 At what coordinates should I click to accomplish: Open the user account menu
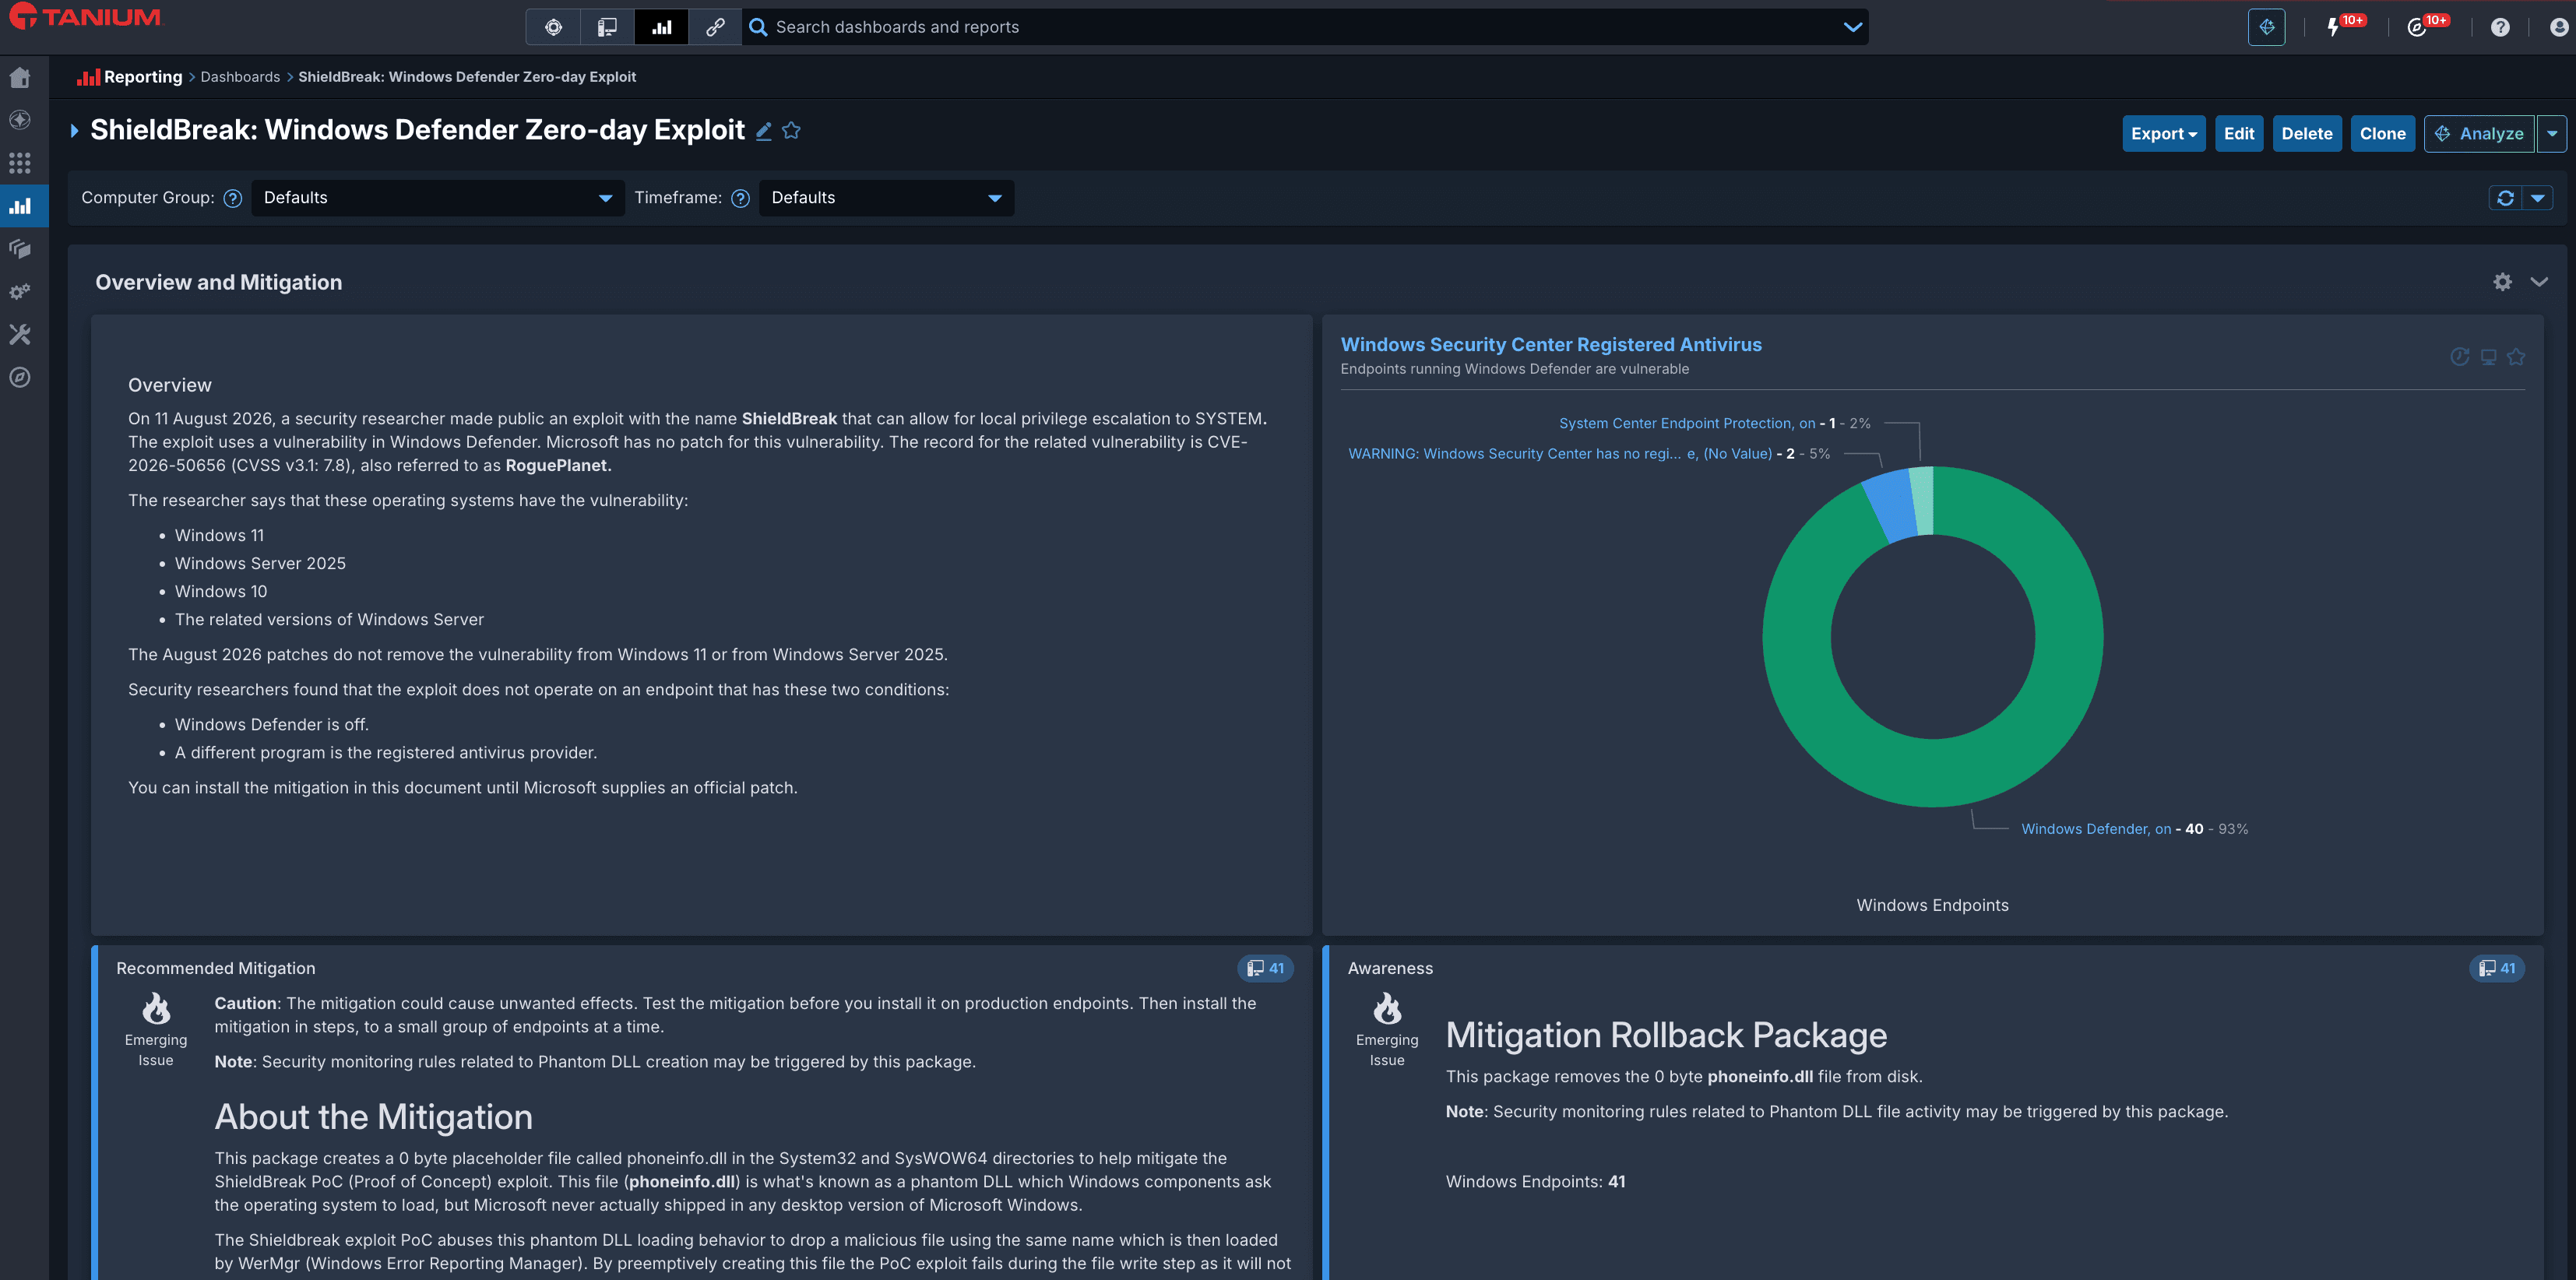click(x=2559, y=27)
